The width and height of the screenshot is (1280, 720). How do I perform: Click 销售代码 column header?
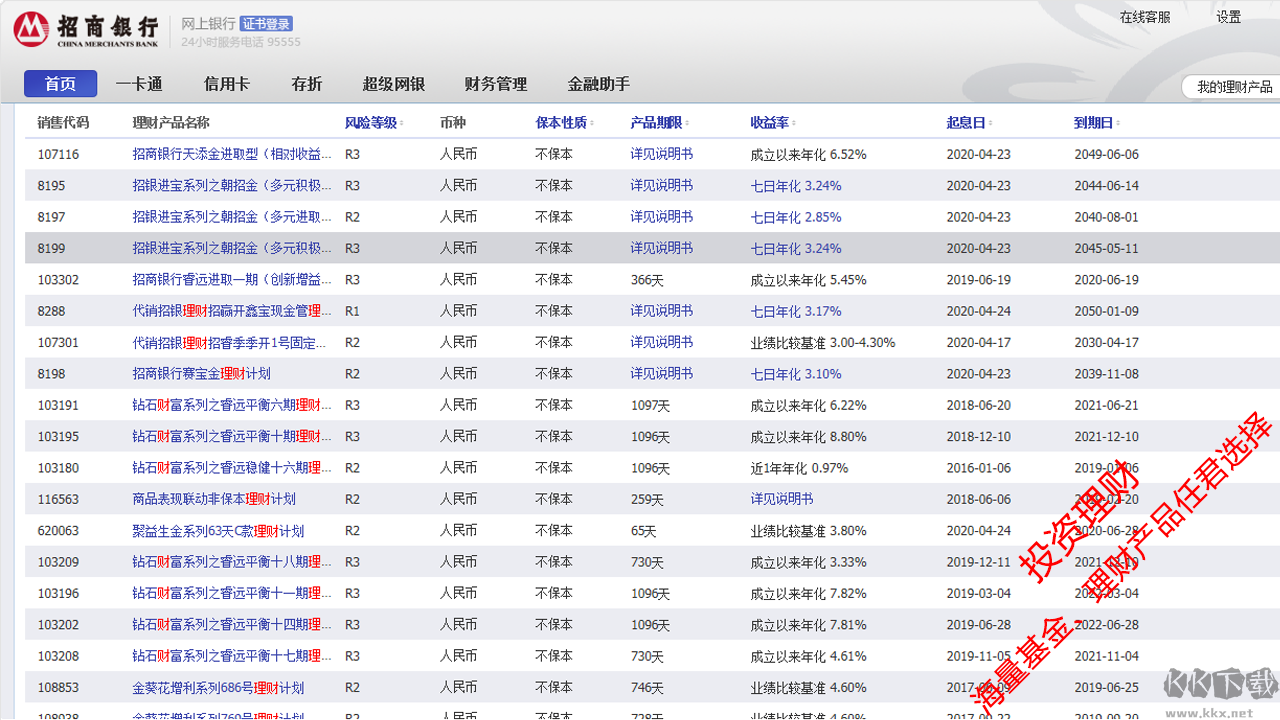click(63, 123)
